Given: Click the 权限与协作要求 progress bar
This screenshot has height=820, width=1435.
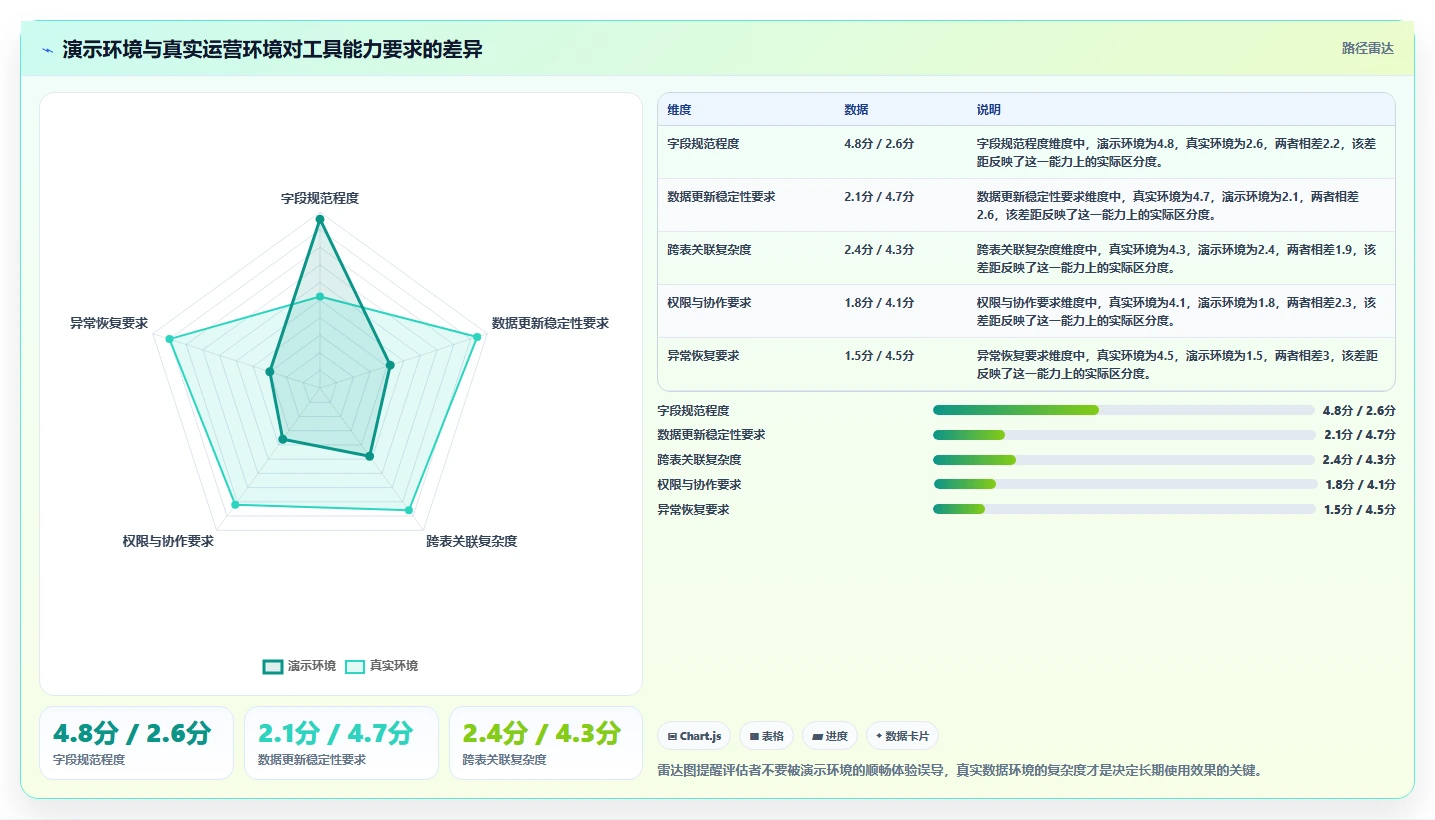Looking at the screenshot, I should 1124,484.
